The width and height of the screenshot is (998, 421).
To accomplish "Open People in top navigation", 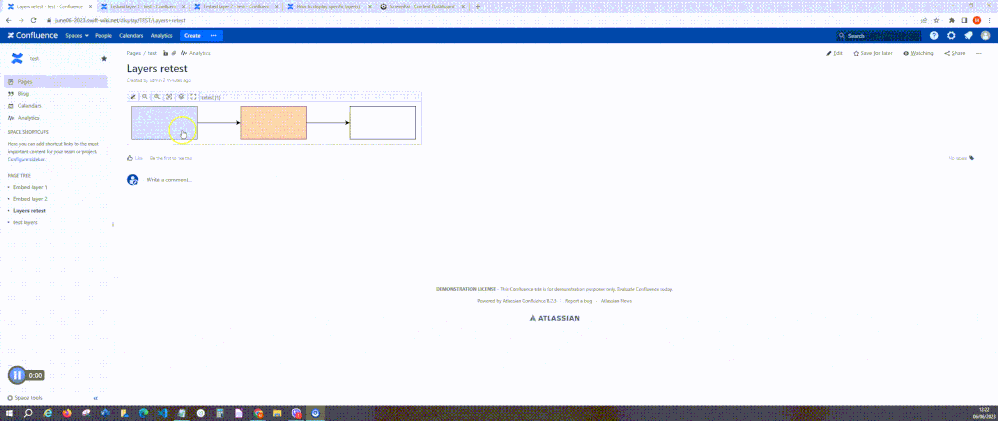I will [x=104, y=36].
